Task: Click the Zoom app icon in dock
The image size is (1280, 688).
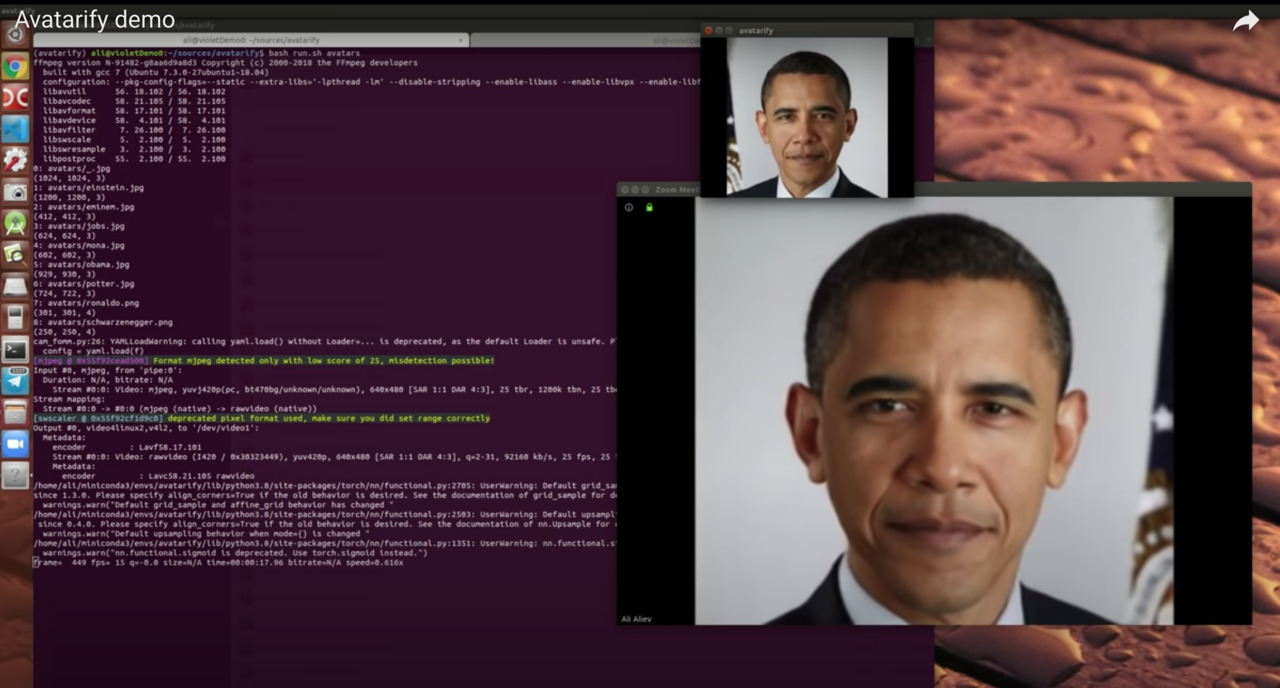Action: pyautogui.click(x=15, y=443)
